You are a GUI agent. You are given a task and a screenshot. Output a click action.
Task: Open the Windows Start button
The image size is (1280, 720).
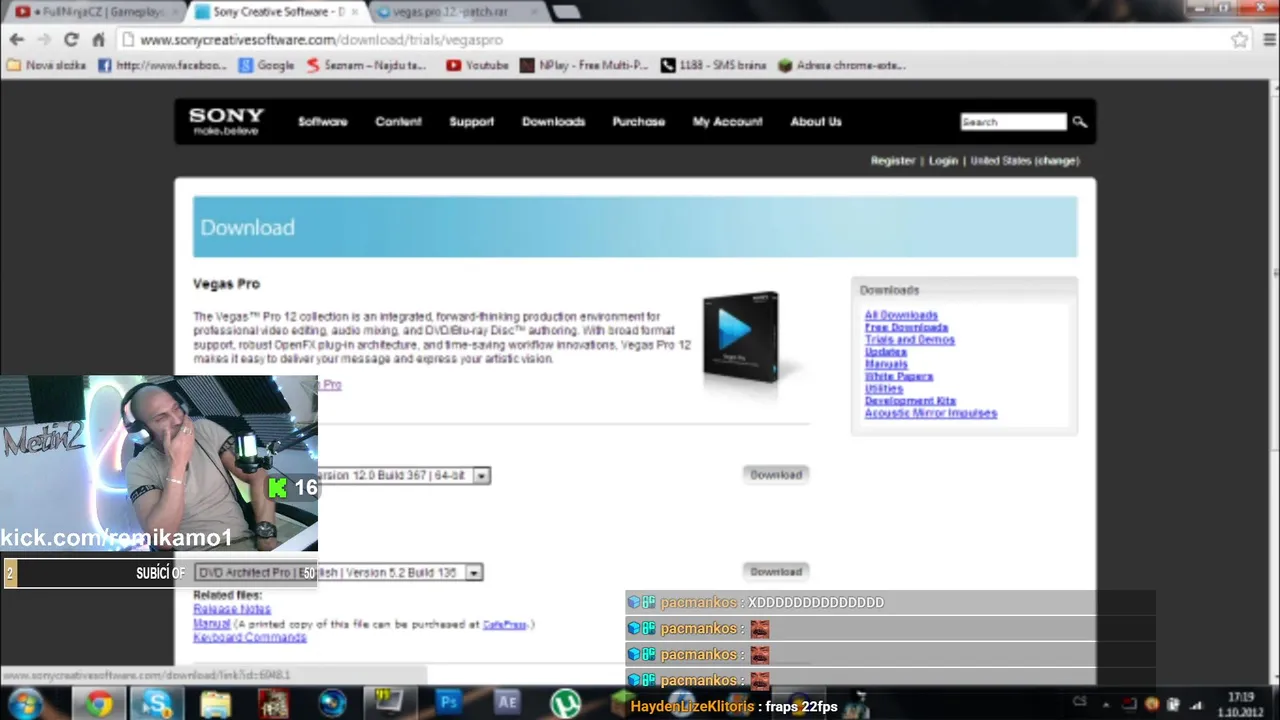(24, 703)
